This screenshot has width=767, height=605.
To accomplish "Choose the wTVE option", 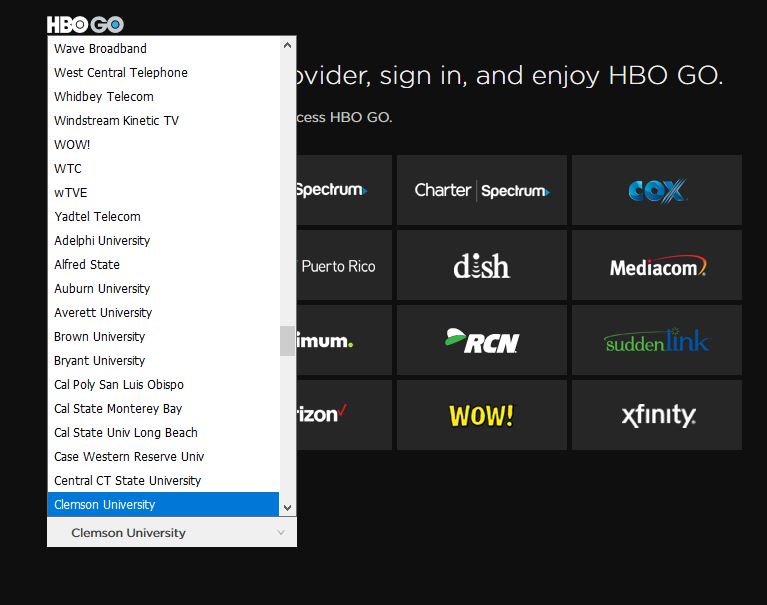I will point(163,192).
